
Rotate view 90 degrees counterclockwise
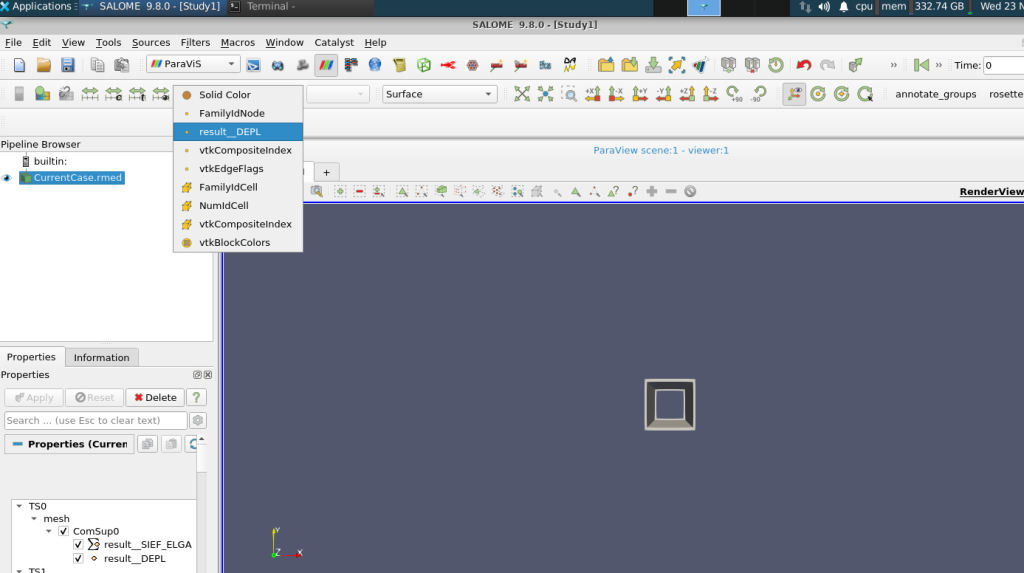[x=758, y=94]
